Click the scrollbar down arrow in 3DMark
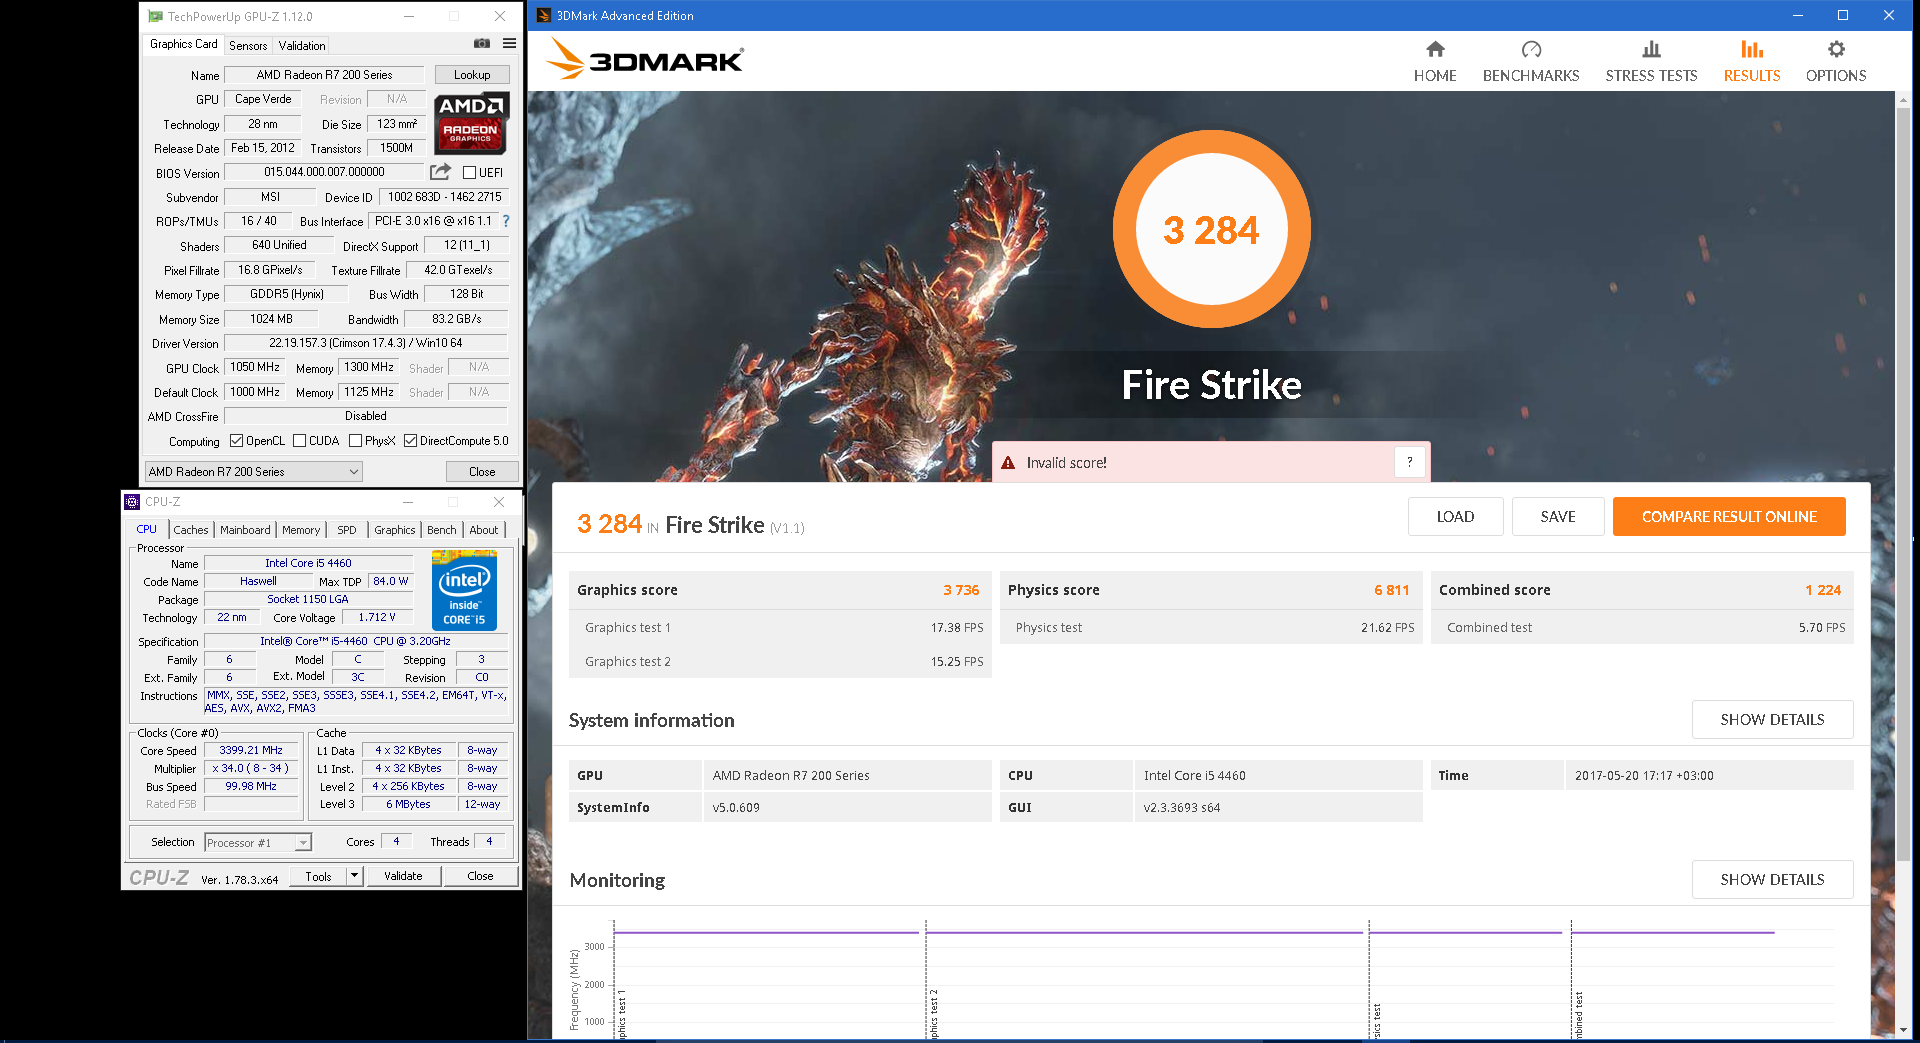Viewport: 1920px width, 1043px height. point(1903,1030)
